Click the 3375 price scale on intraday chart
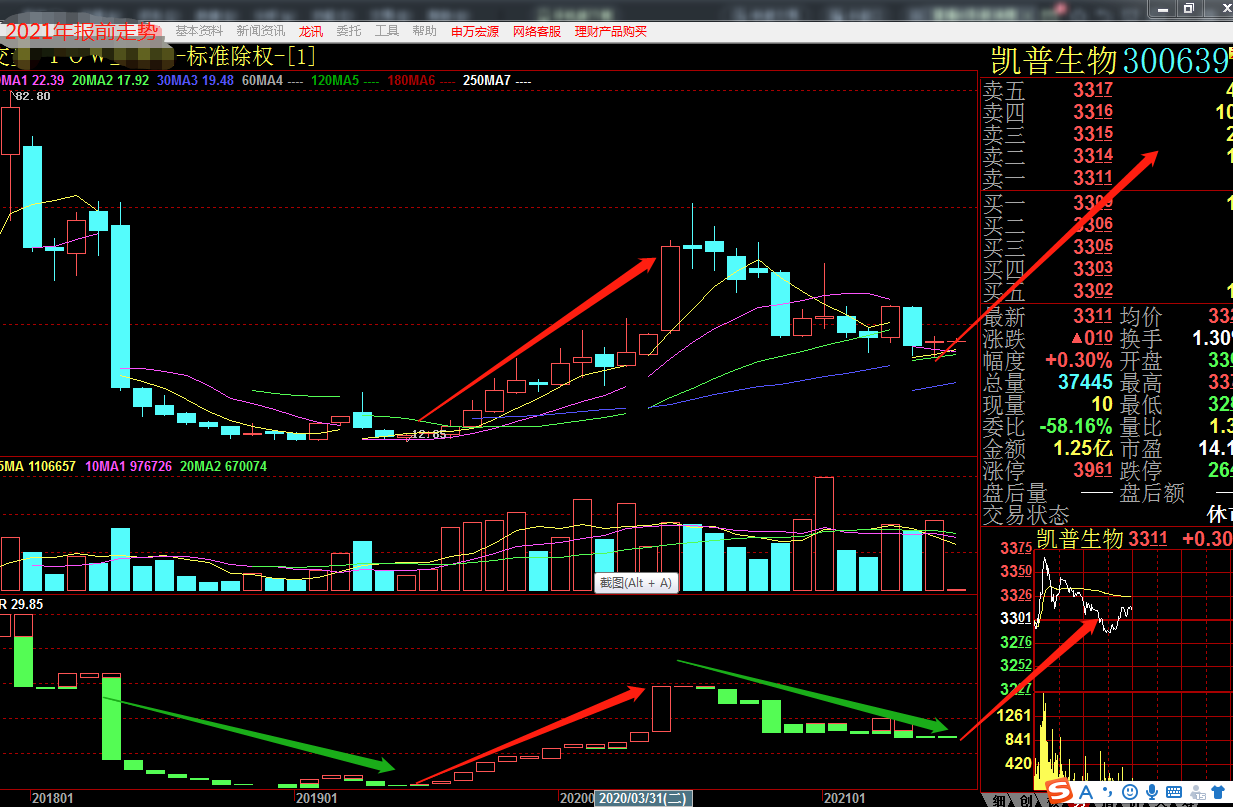This screenshot has width=1233, height=807. click(1015, 548)
